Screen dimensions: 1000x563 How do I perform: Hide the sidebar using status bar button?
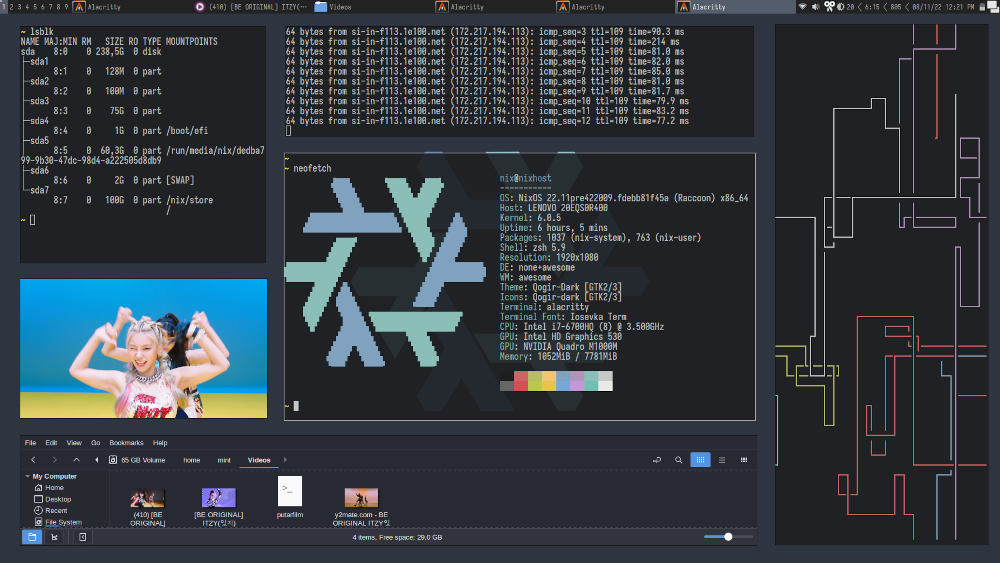(83, 537)
